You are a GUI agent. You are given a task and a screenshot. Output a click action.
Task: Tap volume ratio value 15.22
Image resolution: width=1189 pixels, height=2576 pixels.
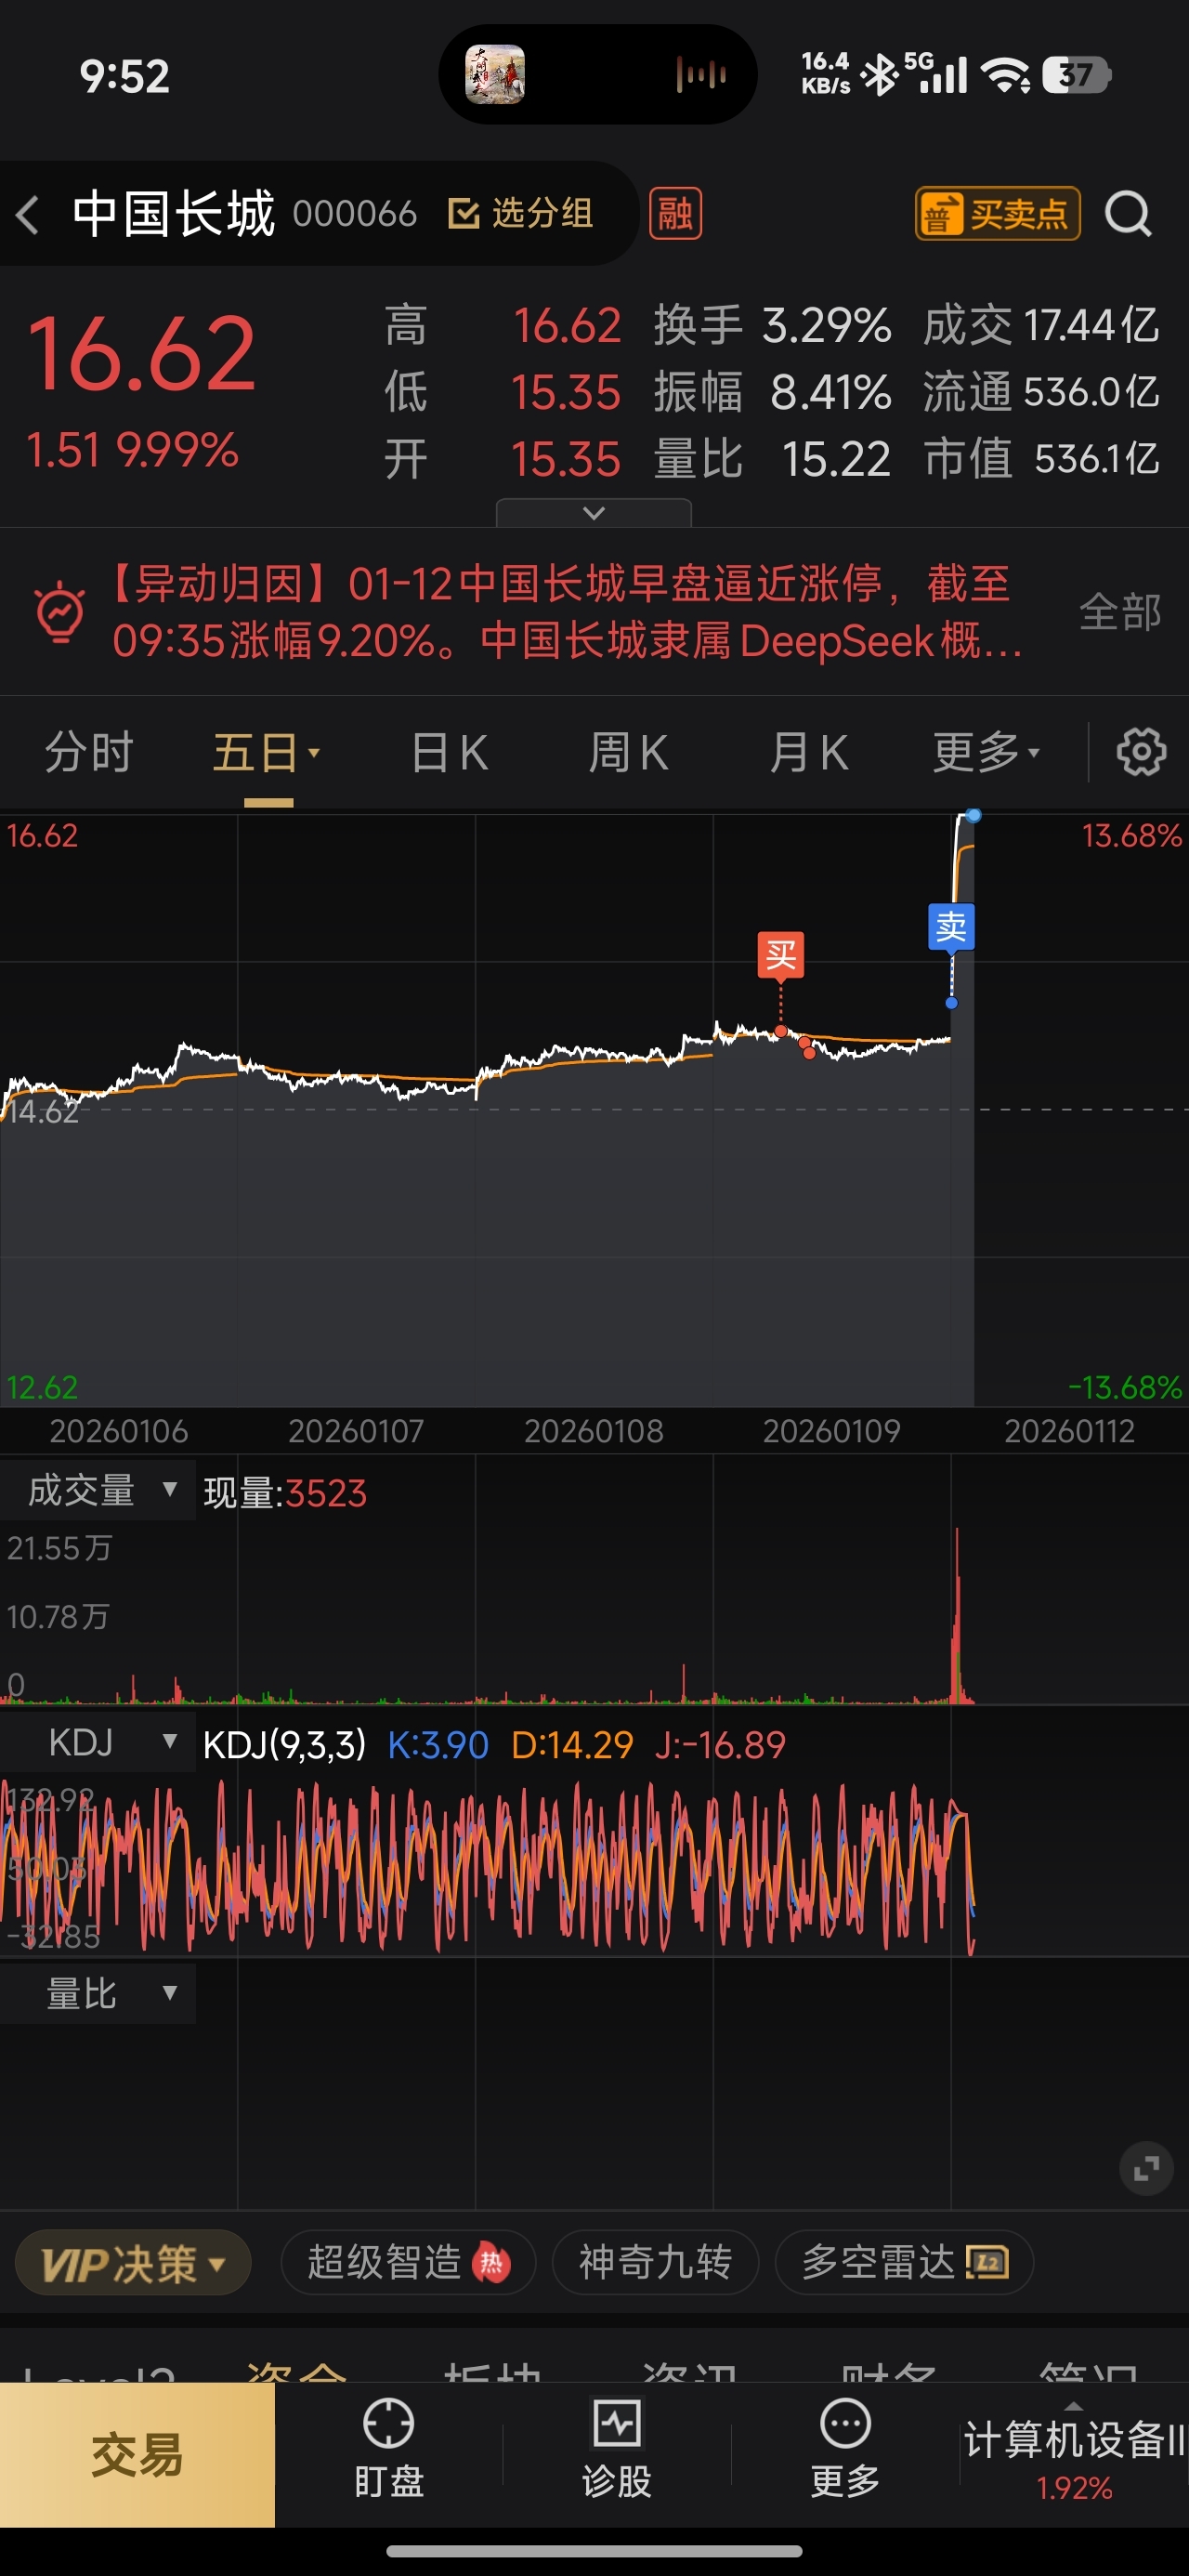coord(836,459)
